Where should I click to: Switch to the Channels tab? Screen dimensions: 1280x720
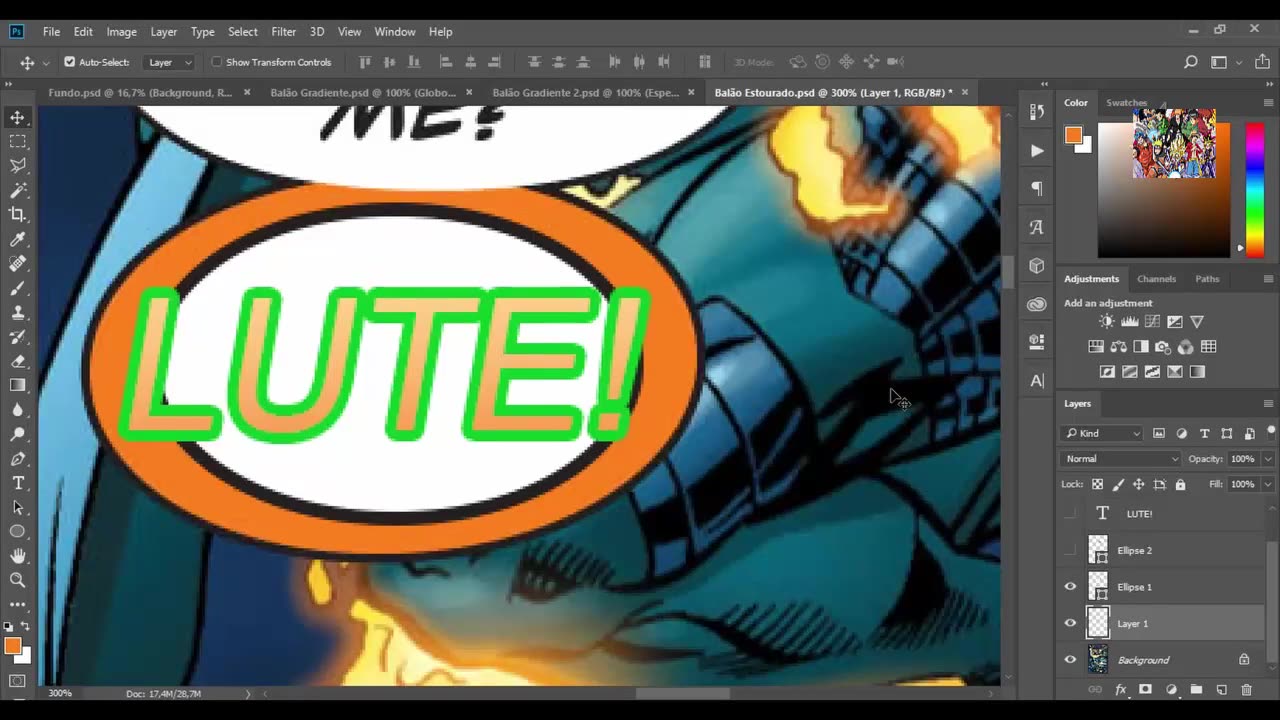(x=1156, y=279)
